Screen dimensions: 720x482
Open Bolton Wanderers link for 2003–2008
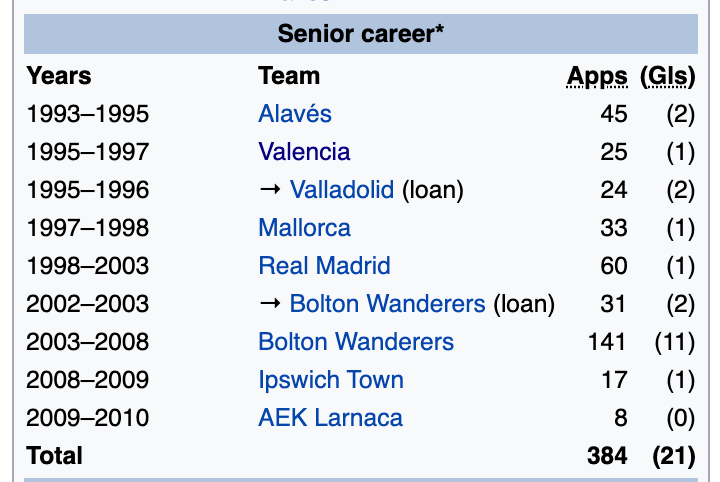pos(355,342)
